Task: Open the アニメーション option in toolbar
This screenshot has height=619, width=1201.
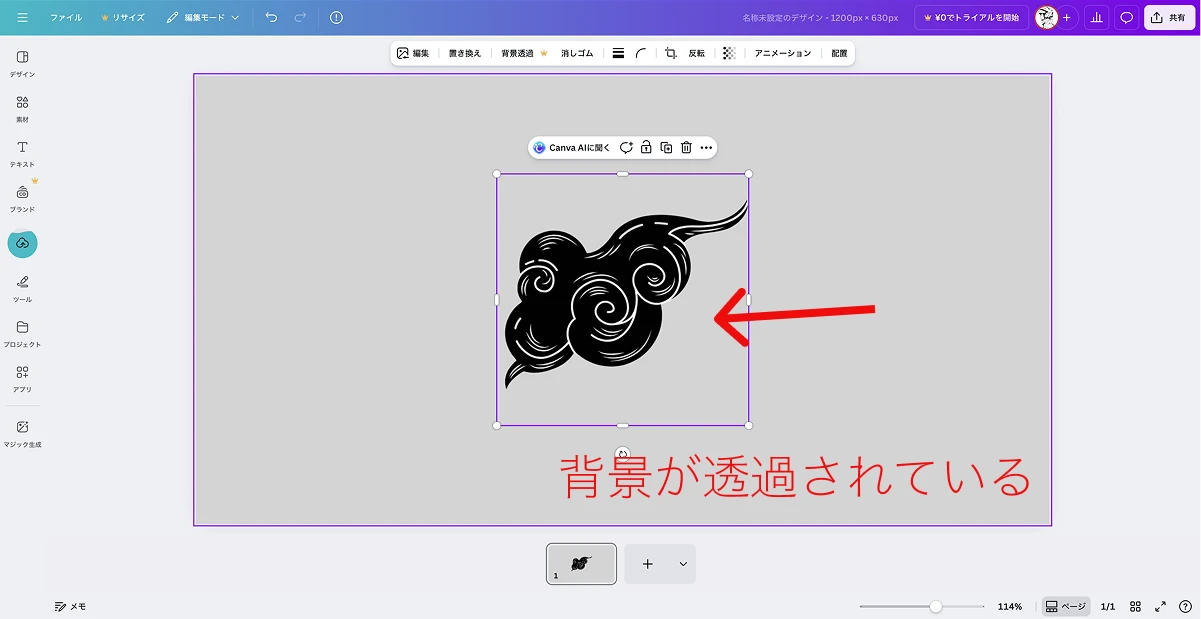Action: tap(783, 53)
